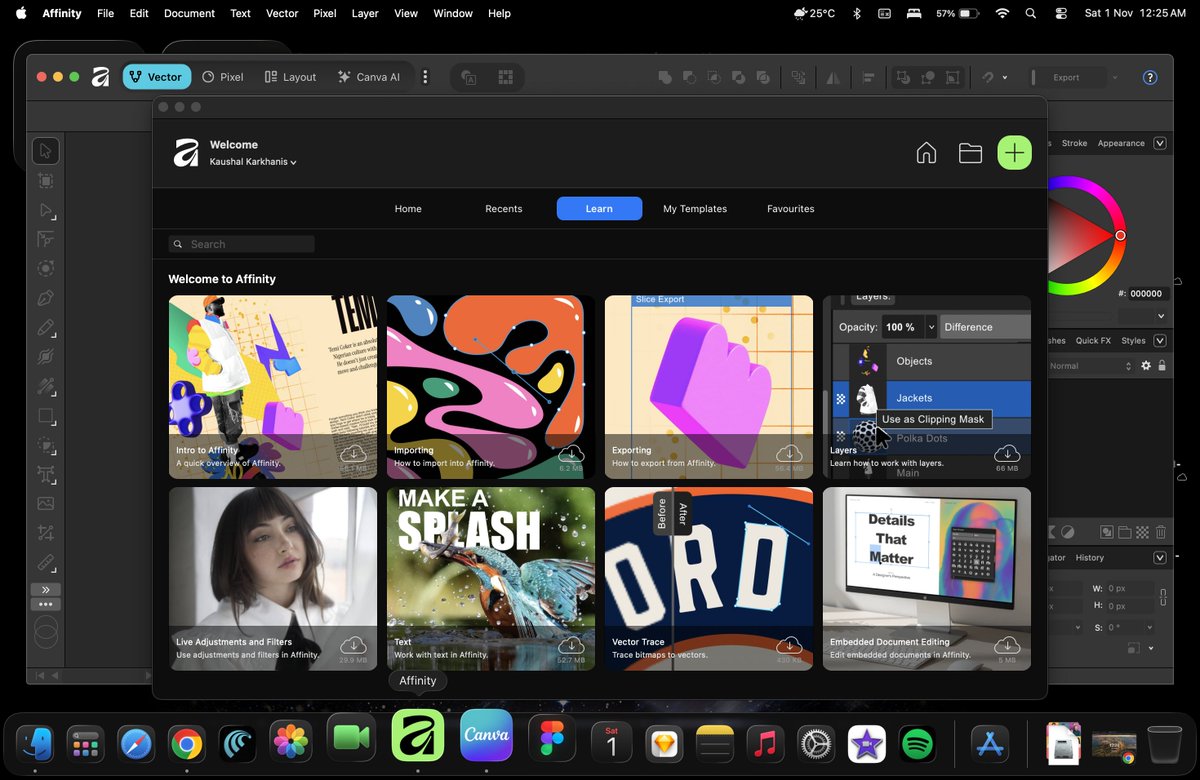Expand more tools with double-chevron button
Screen dimensions: 1200x780
pyautogui.click(x=45, y=589)
